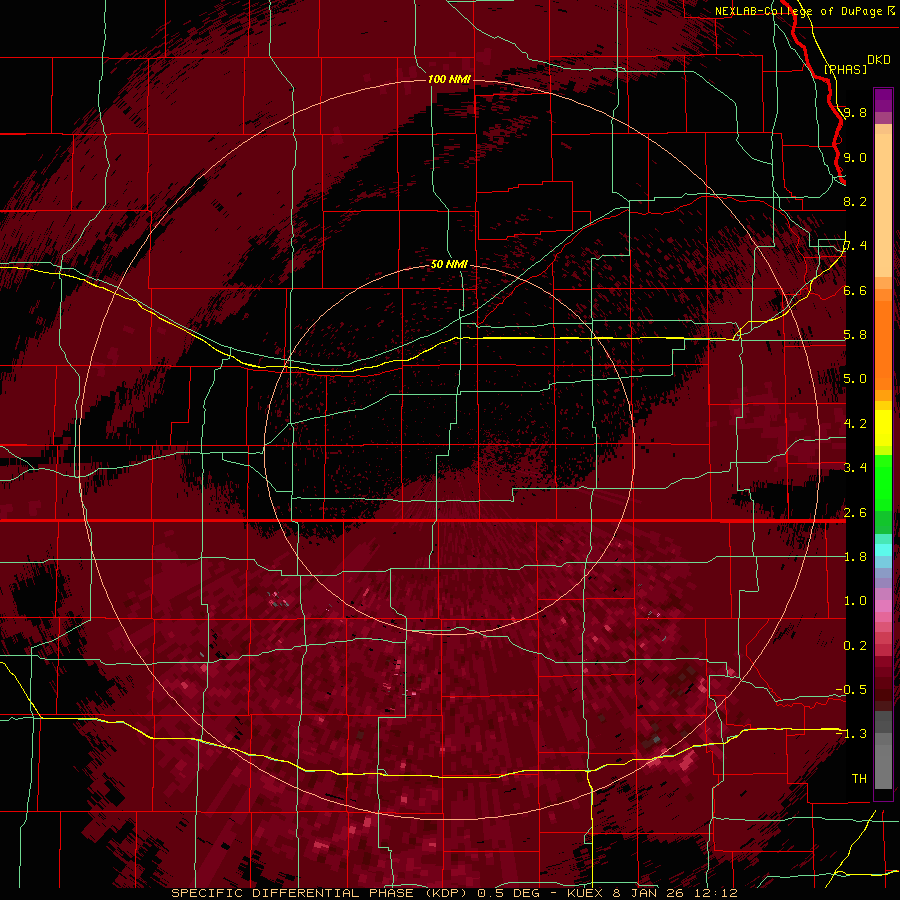Pick the cyan color bar segment near 1.8
This screenshot has width=900, height=900.
[x=883, y=550]
